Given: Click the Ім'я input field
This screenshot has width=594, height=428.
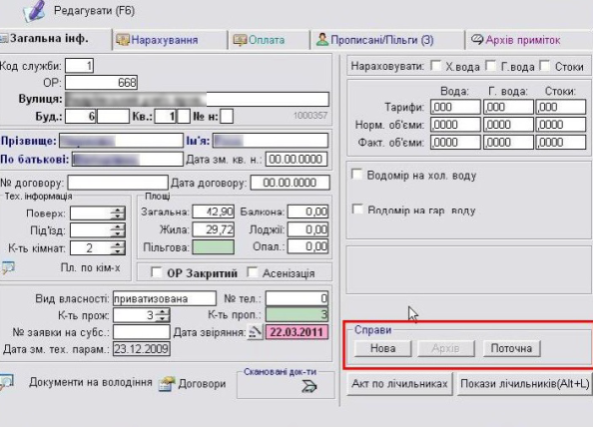Looking at the screenshot, I should 270,141.
